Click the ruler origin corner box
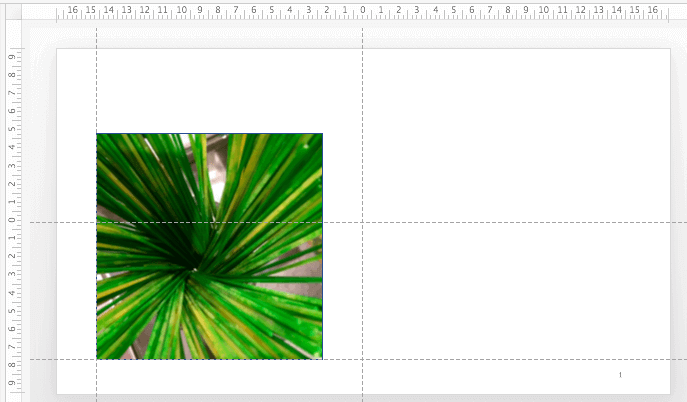 pyautogui.click(x=11, y=11)
